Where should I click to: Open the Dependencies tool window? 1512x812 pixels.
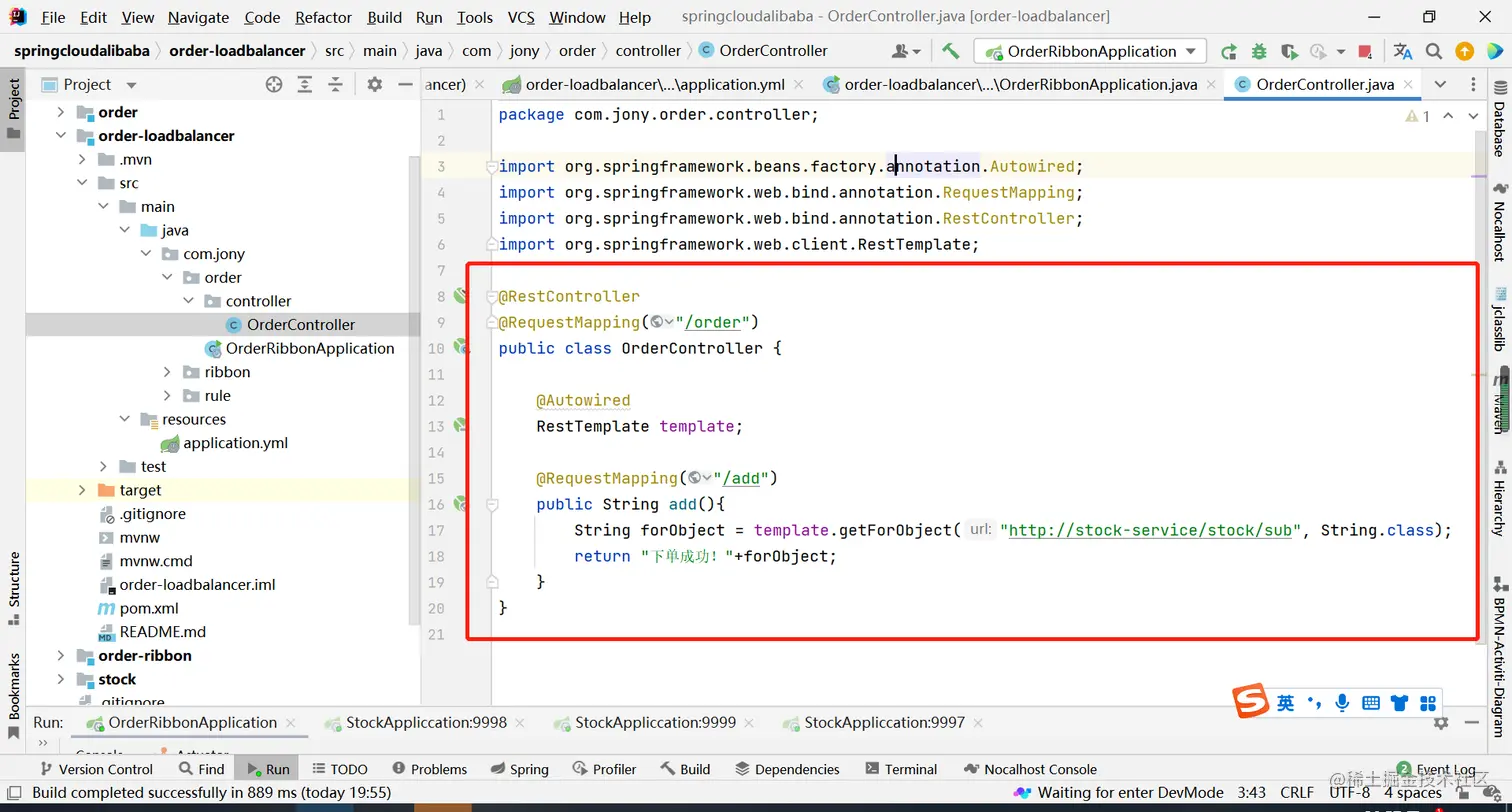coord(787,769)
